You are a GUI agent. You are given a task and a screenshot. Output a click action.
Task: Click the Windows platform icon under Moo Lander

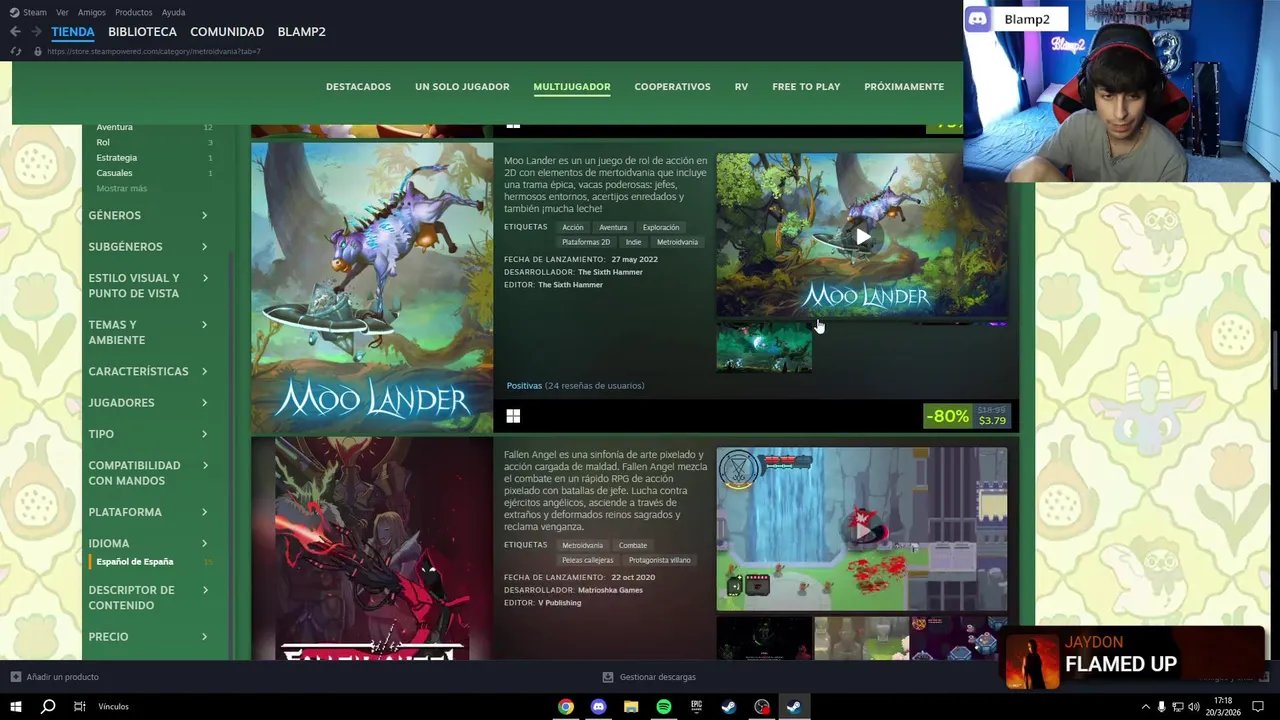513,416
